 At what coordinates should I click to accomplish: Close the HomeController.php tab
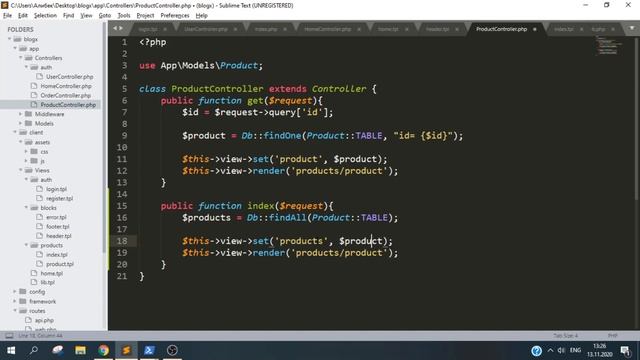pyautogui.click(x=359, y=29)
